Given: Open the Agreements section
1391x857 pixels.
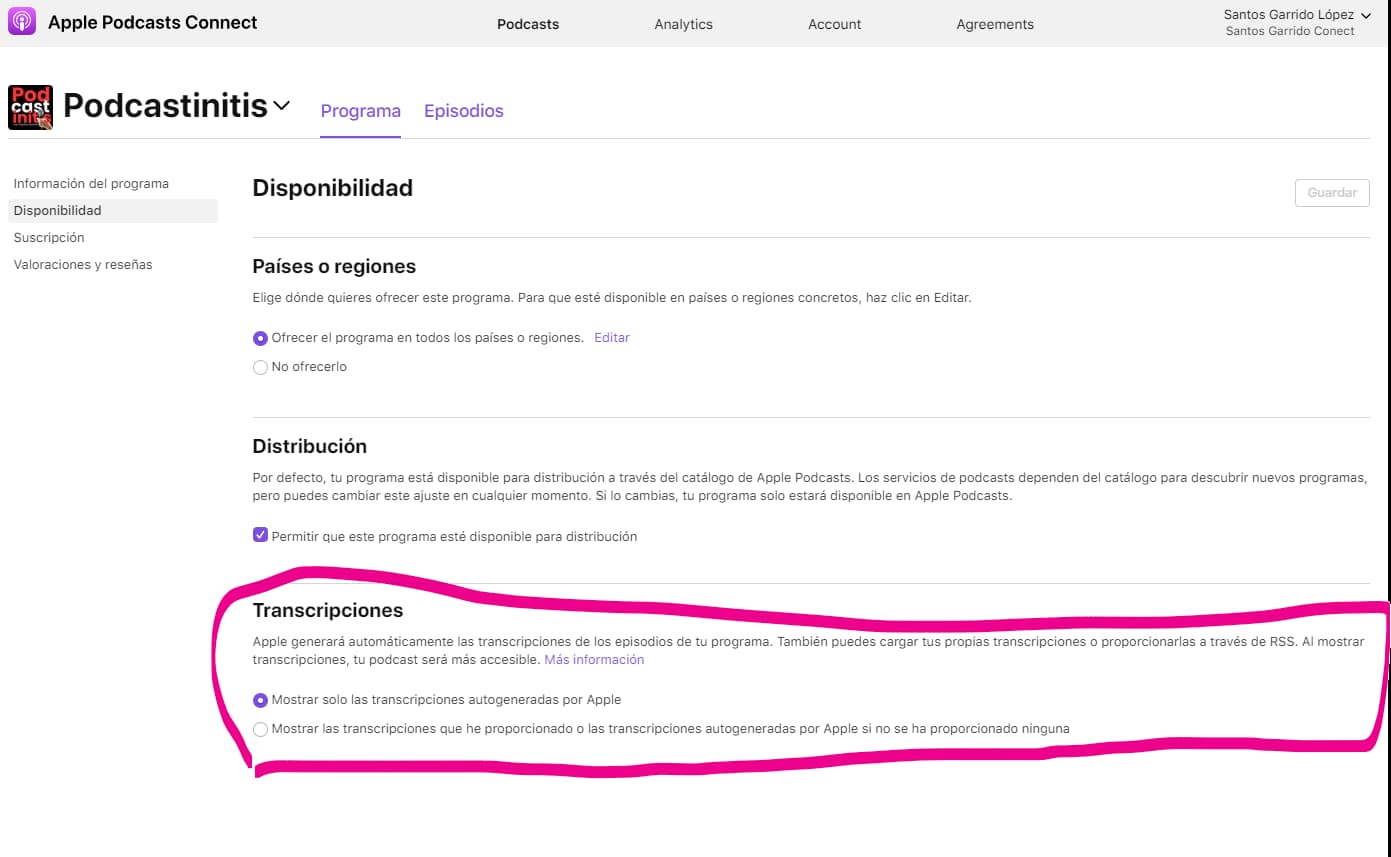Looking at the screenshot, I should pos(994,24).
